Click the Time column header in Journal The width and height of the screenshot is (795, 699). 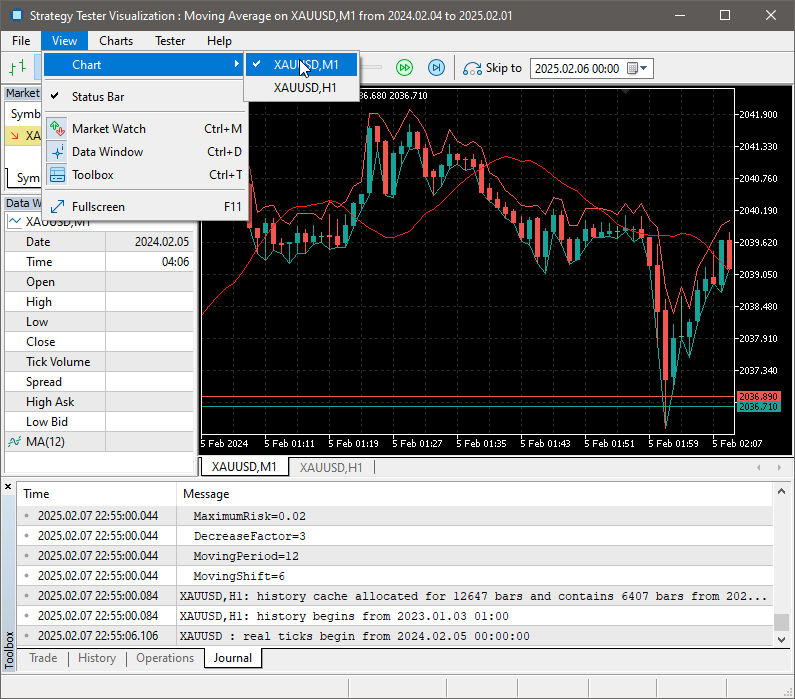(96, 494)
